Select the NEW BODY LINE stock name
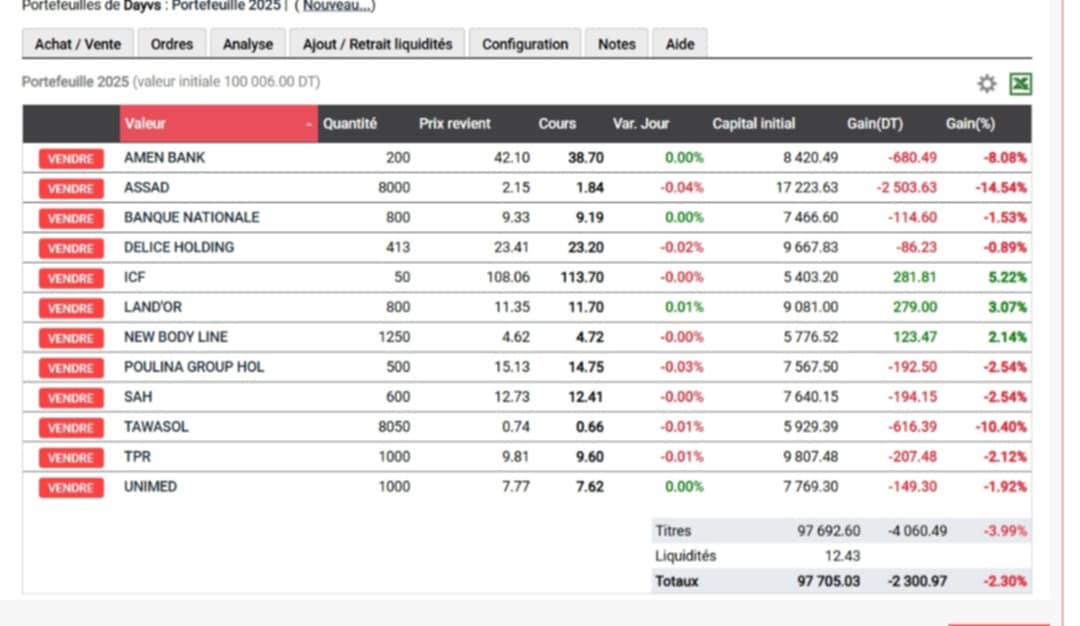The width and height of the screenshot is (1080, 626). coord(176,337)
